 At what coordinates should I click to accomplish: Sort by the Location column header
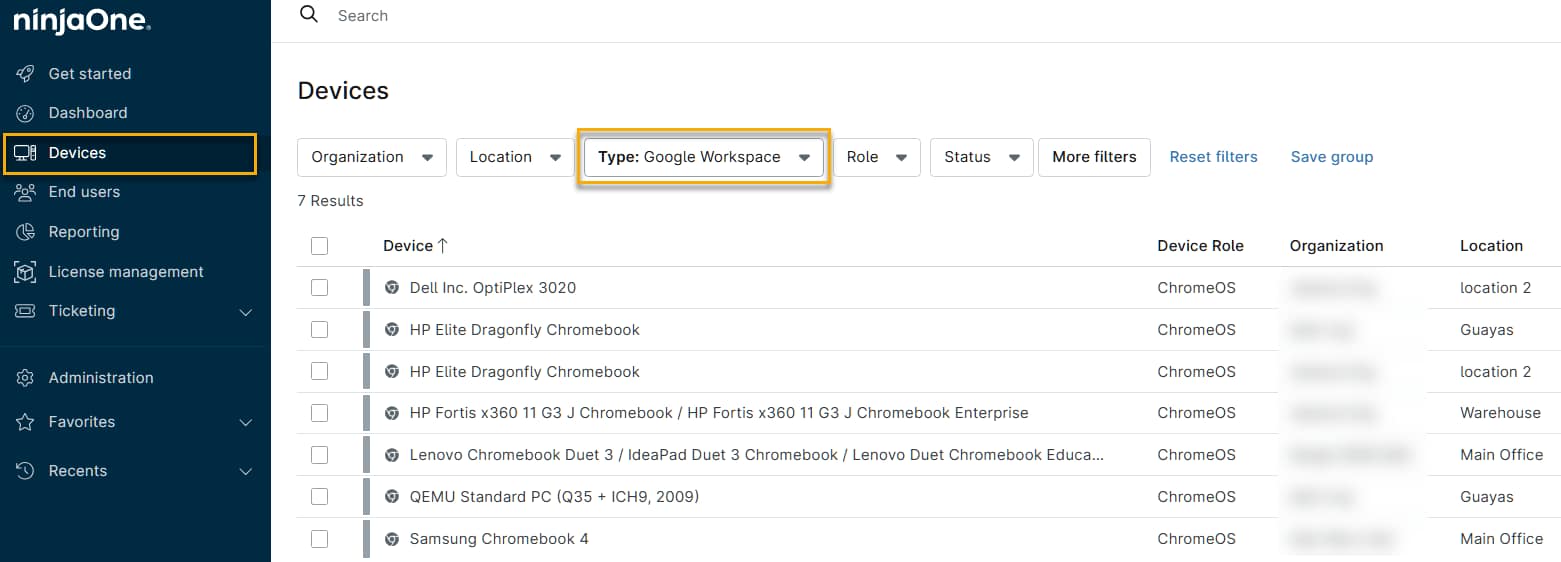(x=1491, y=246)
